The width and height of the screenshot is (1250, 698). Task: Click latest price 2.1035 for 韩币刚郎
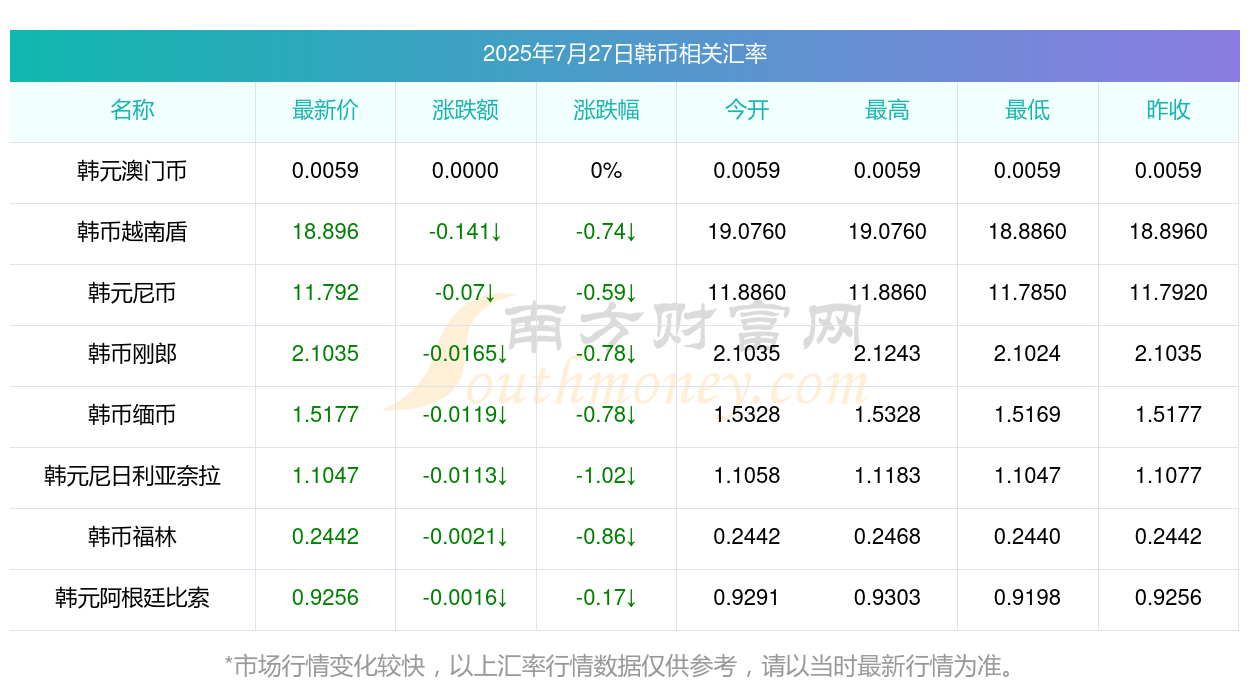(325, 354)
